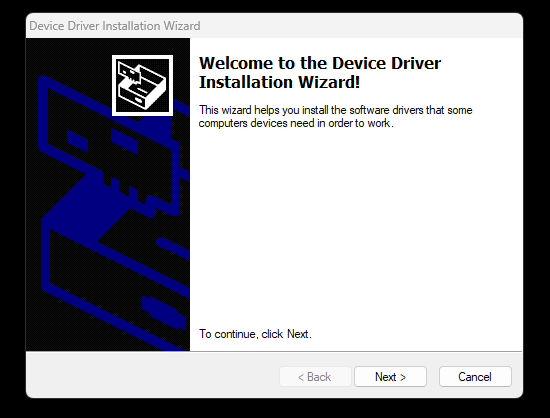Click the Device Driver Installation Wizard title

[115, 26]
